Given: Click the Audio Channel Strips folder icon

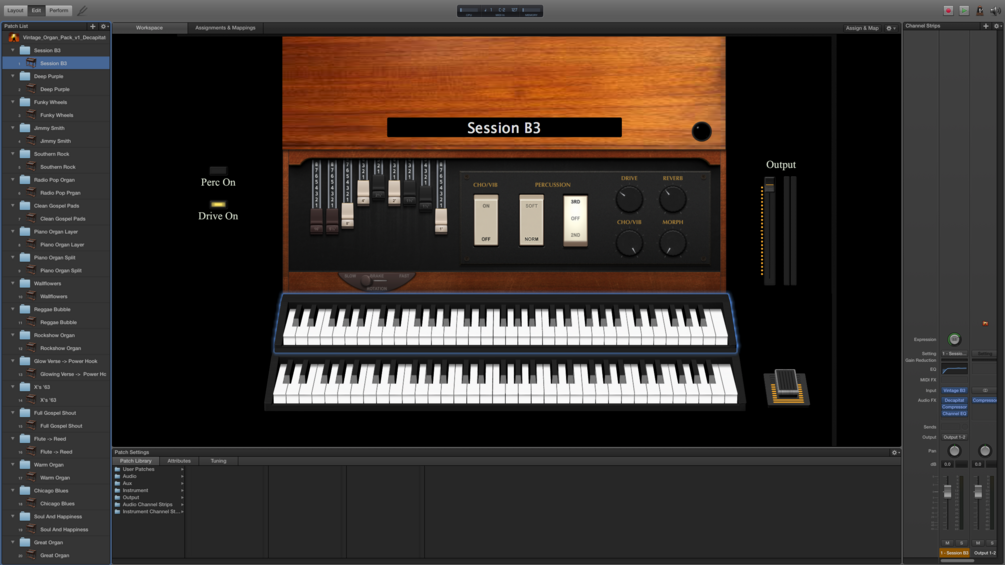Looking at the screenshot, I should (117, 504).
